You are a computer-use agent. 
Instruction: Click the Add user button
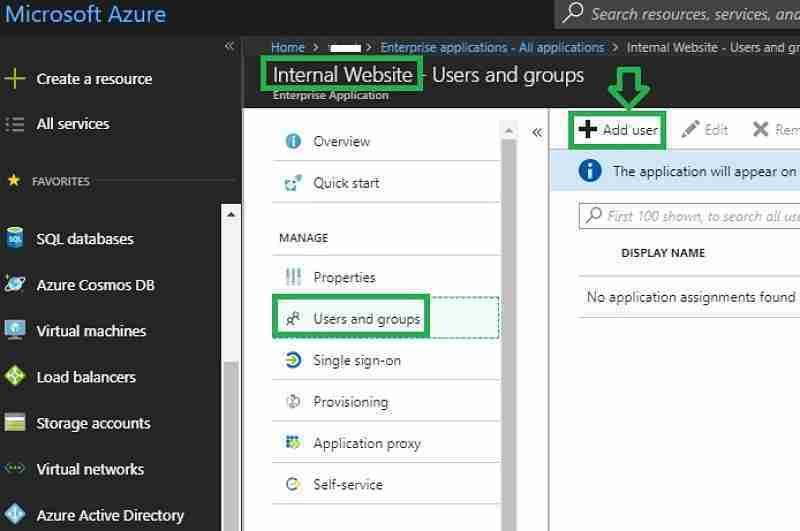click(617, 130)
